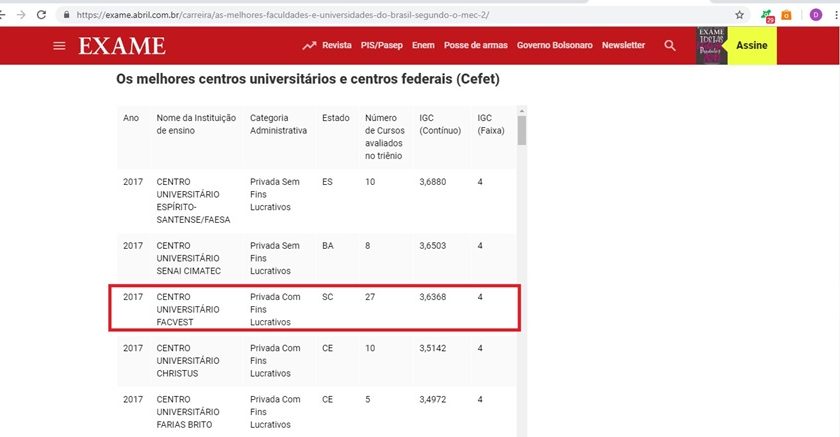Click the Nome da Instituição de ensino header

click(196, 124)
